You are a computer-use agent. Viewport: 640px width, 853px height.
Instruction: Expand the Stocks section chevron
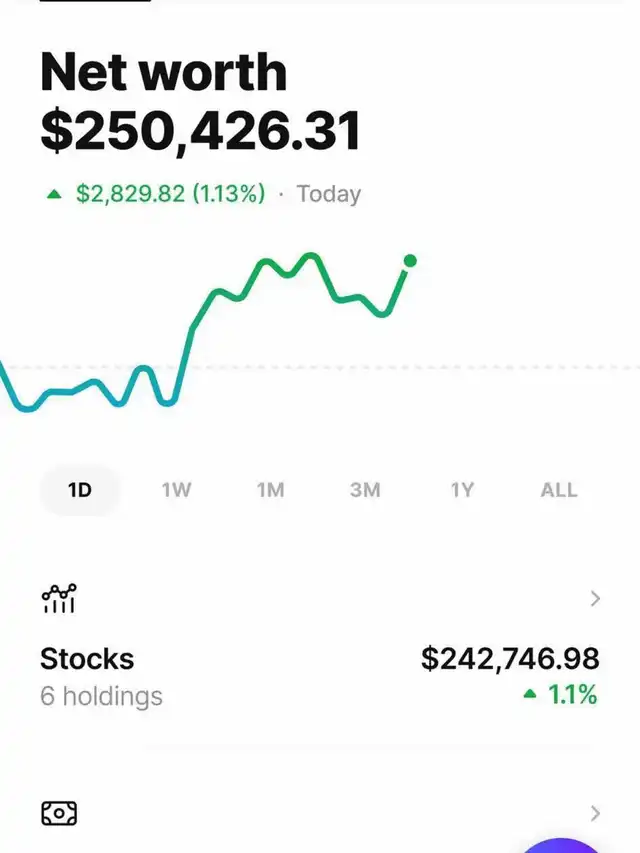(595, 599)
